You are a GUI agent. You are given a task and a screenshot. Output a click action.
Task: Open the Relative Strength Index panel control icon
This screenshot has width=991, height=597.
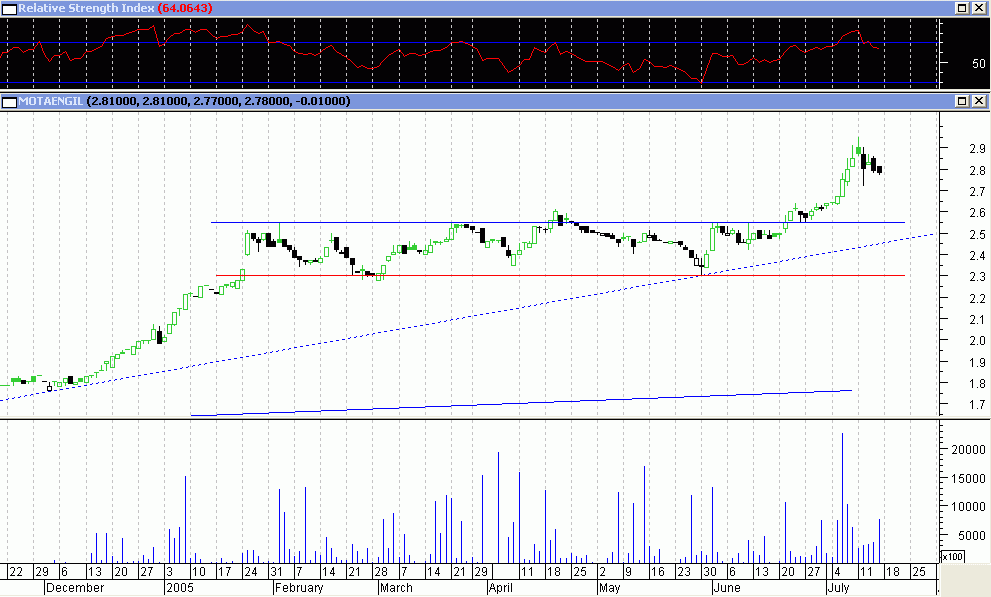click(x=9, y=8)
